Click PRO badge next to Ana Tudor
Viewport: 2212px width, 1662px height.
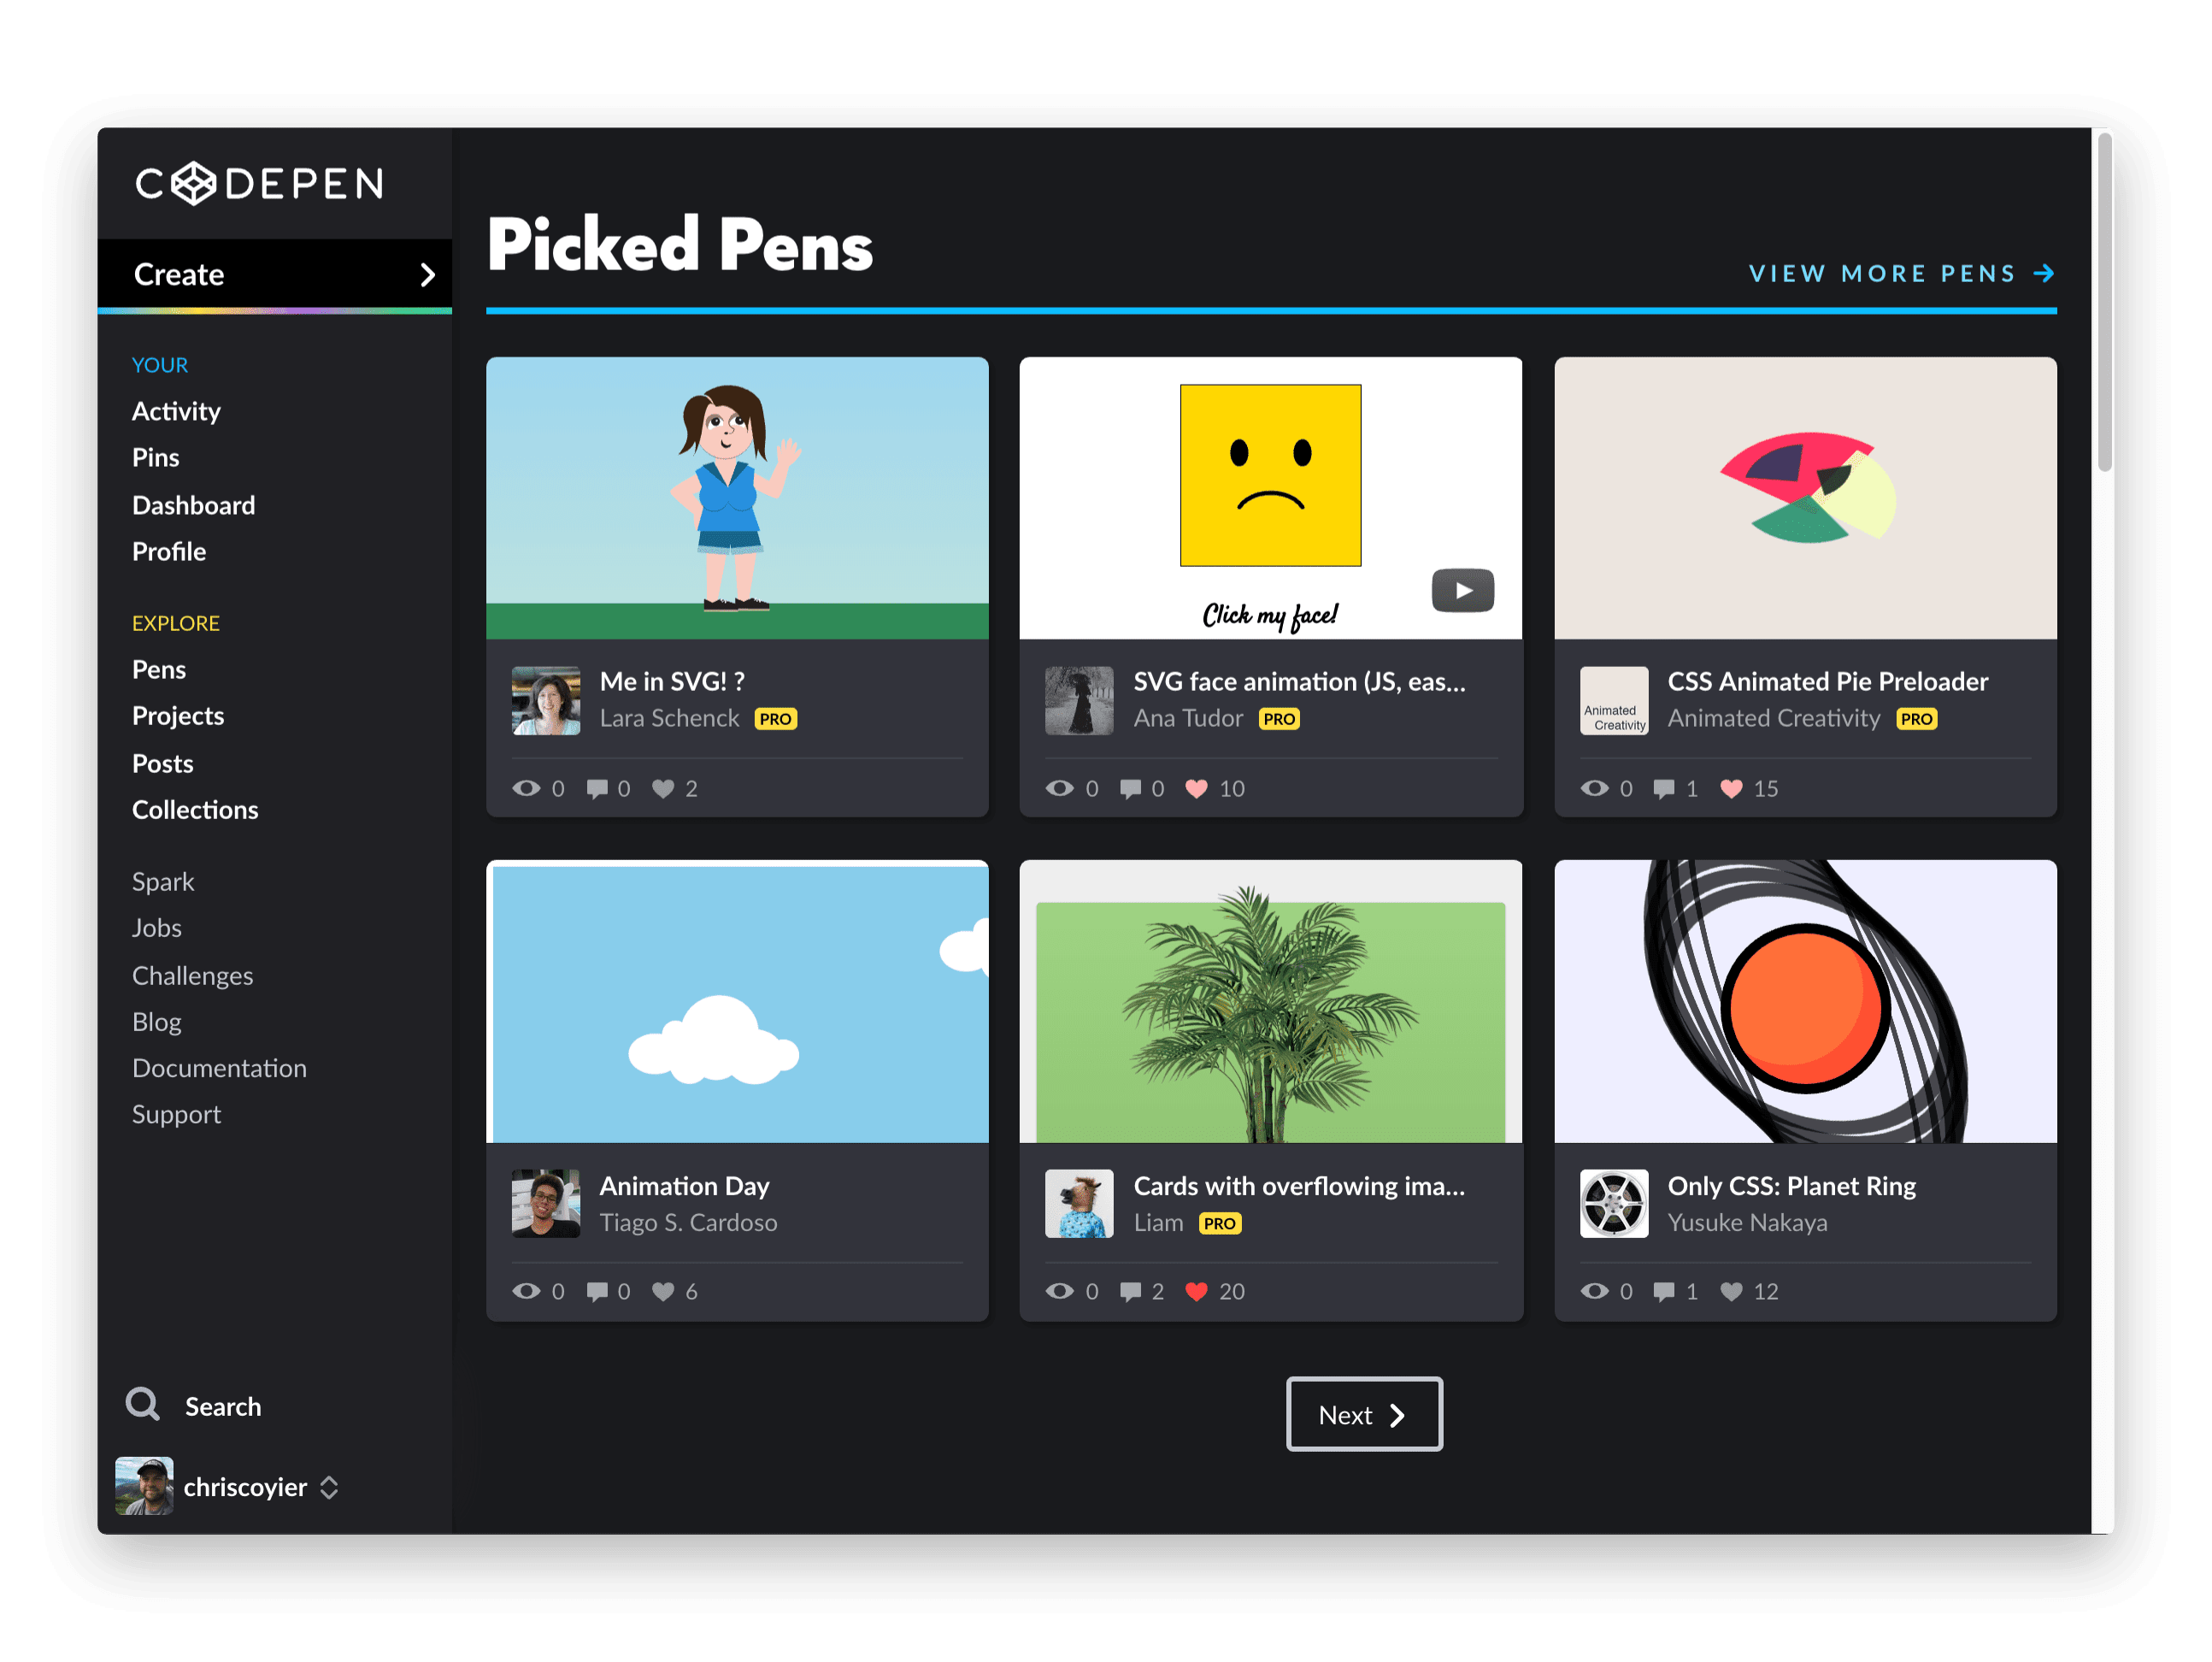tap(1279, 718)
